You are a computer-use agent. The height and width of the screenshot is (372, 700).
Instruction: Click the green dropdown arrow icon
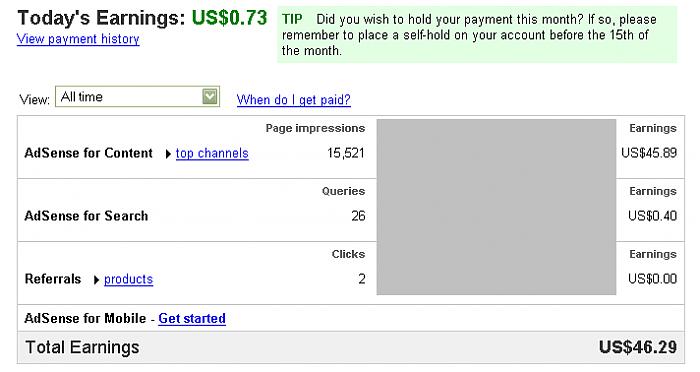pos(210,96)
